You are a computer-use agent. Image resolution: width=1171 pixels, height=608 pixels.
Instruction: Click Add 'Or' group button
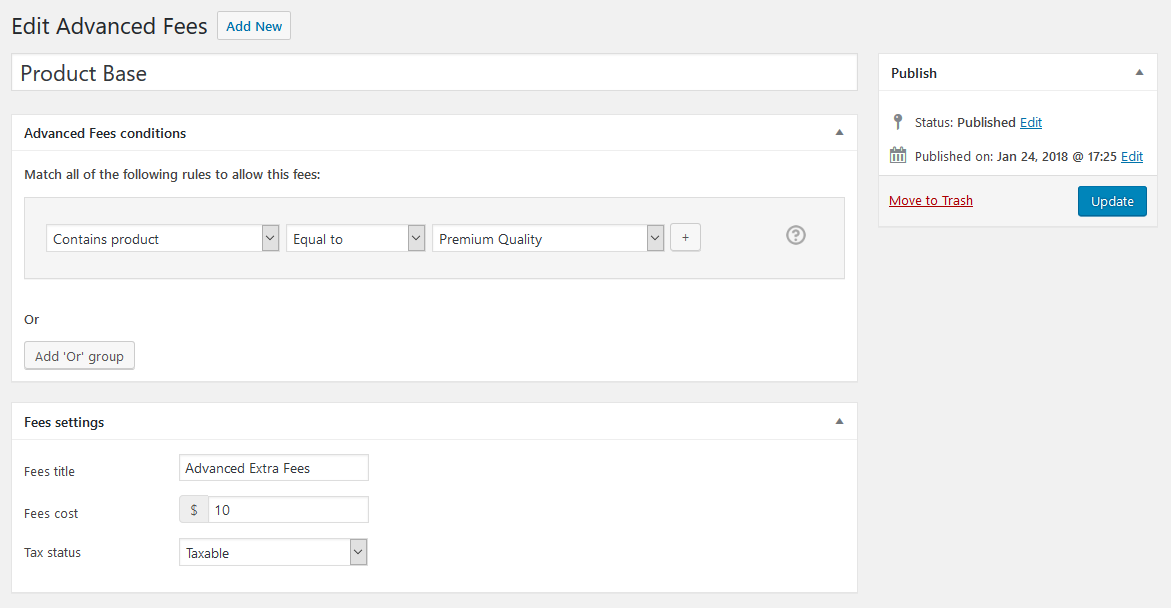79,356
